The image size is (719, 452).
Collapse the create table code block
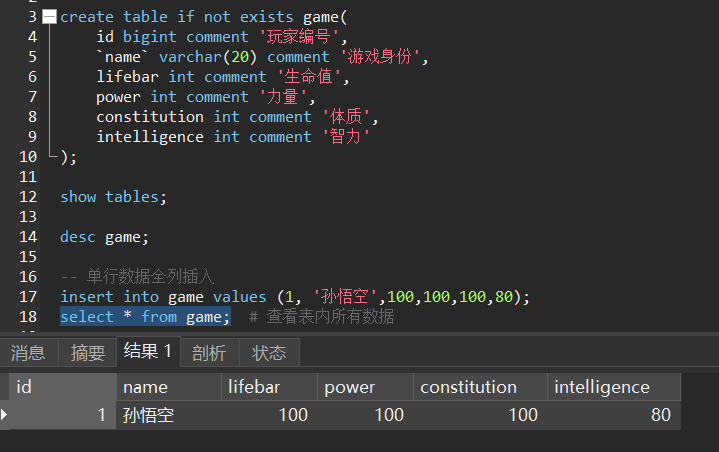(49, 17)
